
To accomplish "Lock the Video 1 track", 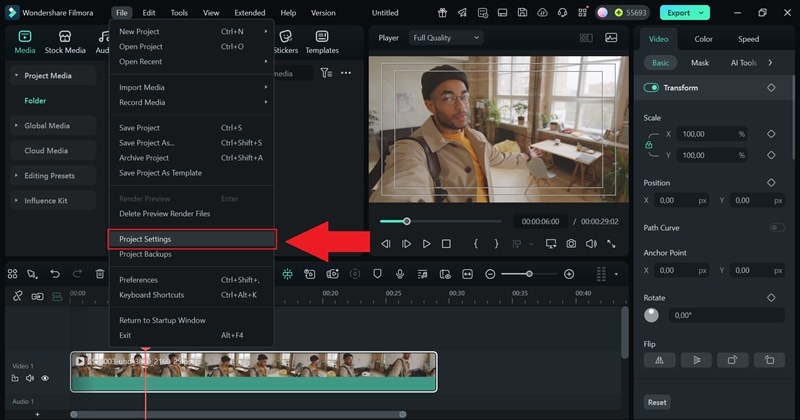I will [15, 378].
